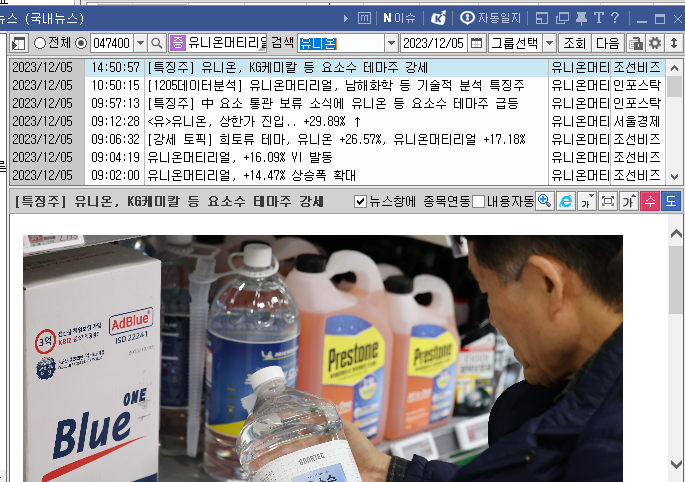Screen dimensions: 685x482
Task: Select news row +14.47% 상승폭 확대
Action: click(336, 175)
